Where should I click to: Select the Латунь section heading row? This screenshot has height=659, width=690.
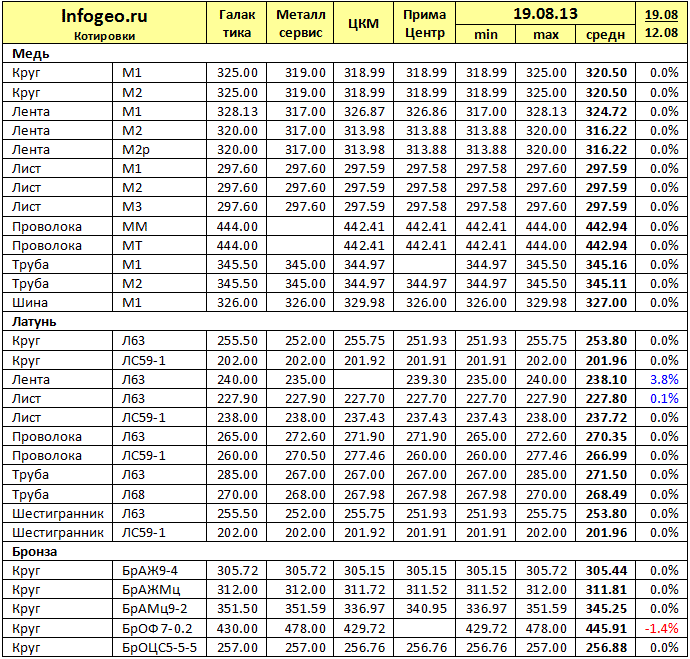pos(345,322)
